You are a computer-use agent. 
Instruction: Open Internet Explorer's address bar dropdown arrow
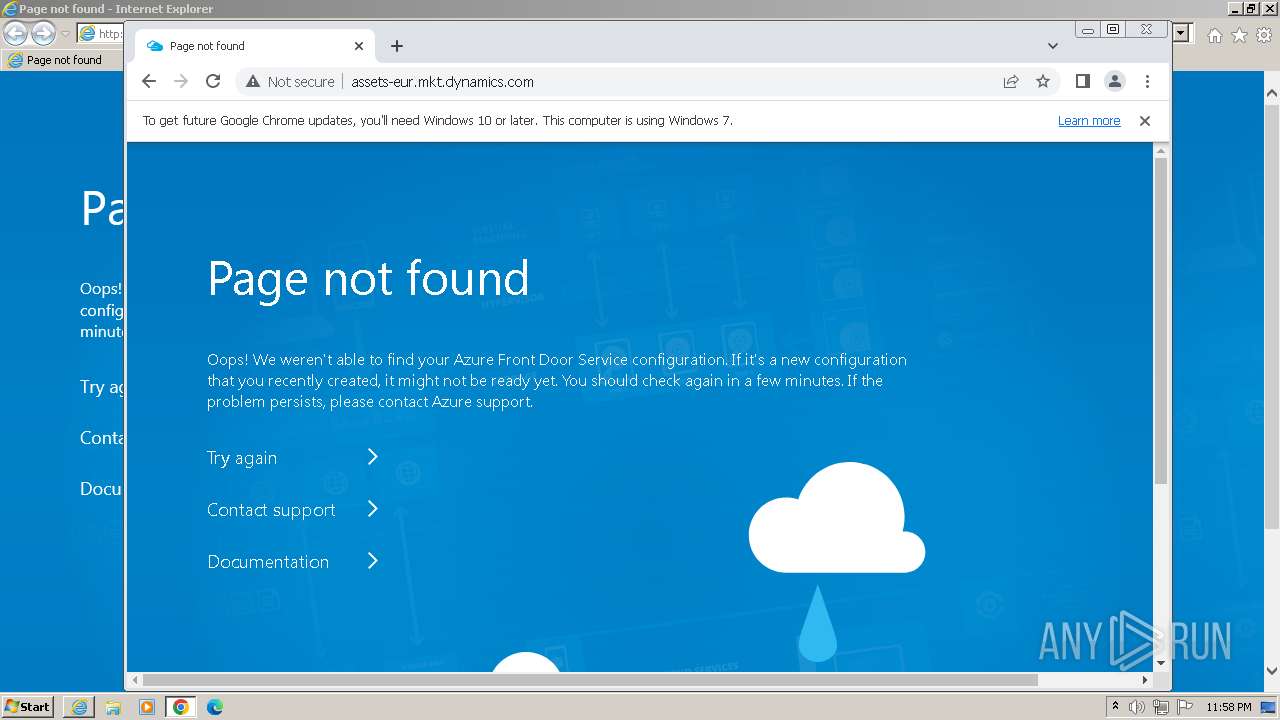[1182, 33]
